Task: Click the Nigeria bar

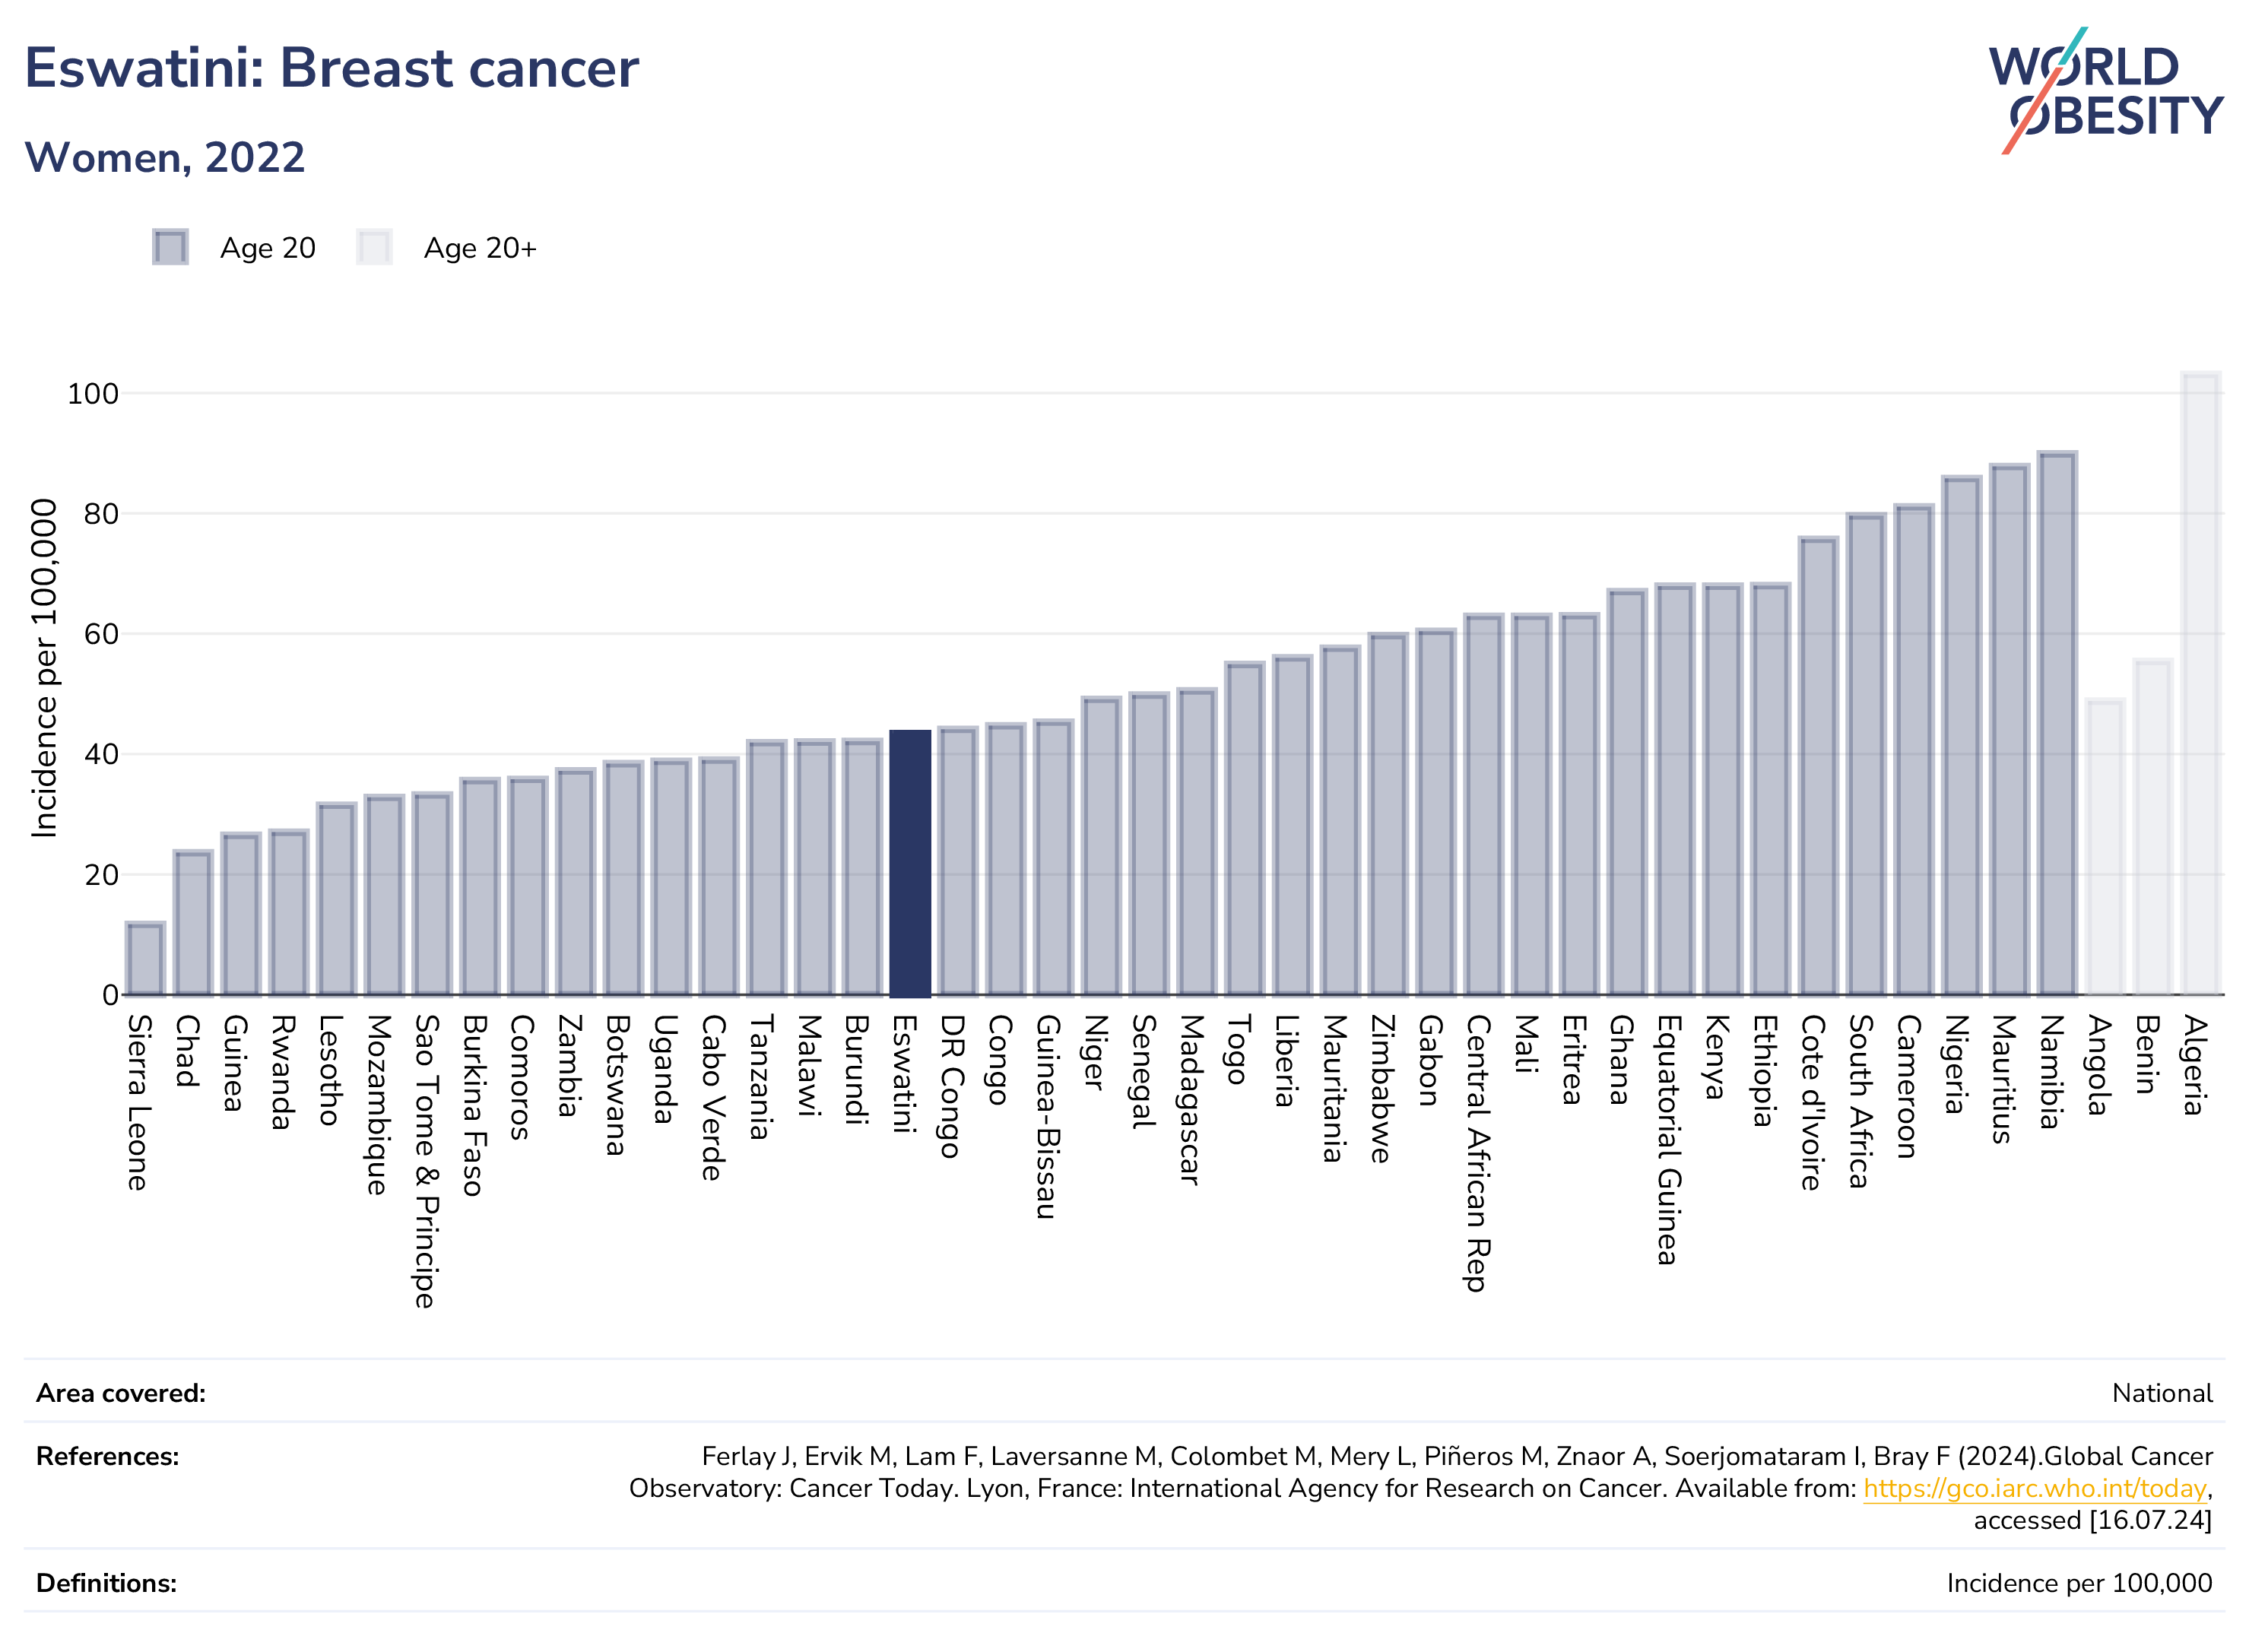Action: coord(1962,736)
